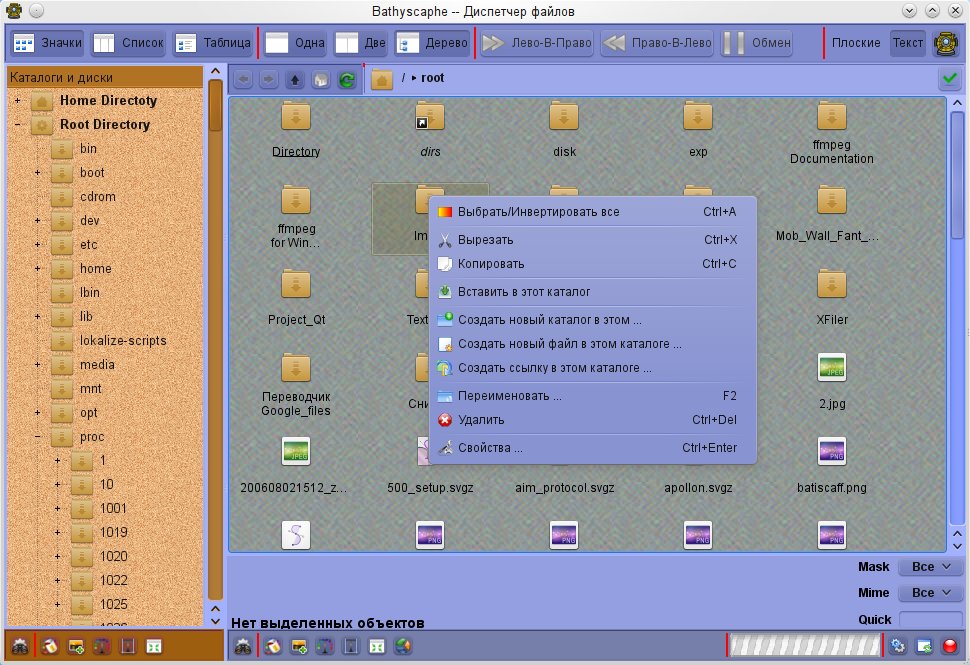Viewport: 970px width, 665px height.
Task: Click the green checkmark beside path bar
Action: [x=950, y=78]
